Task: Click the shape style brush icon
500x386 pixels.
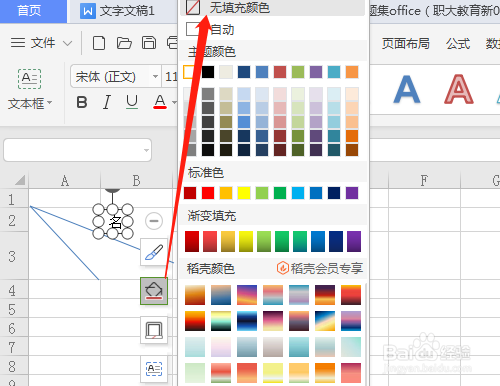Action: [x=154, y=252]
